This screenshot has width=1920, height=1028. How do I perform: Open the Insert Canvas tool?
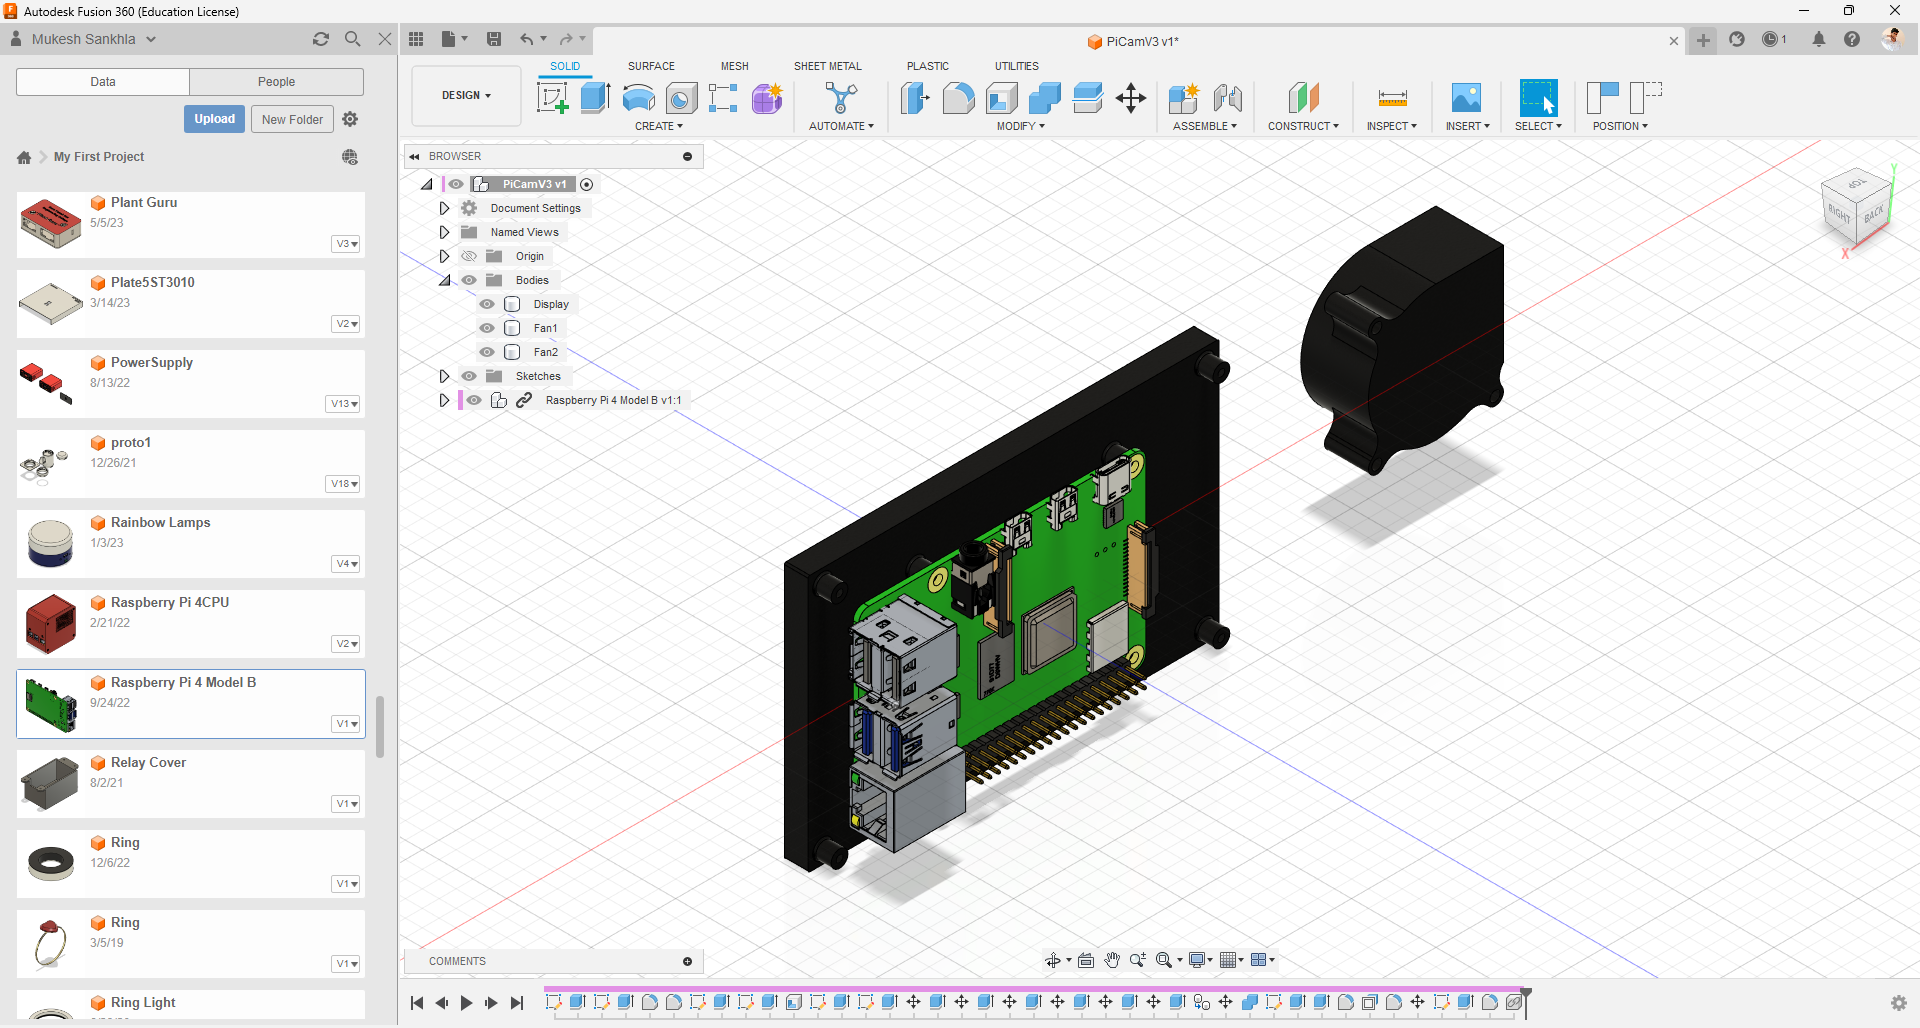1467,97
